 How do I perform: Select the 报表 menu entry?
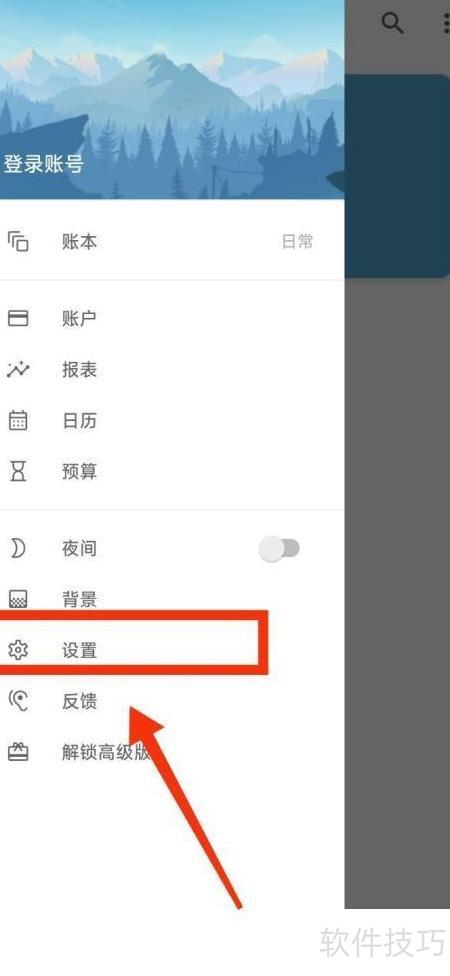[x=172, y=370]
